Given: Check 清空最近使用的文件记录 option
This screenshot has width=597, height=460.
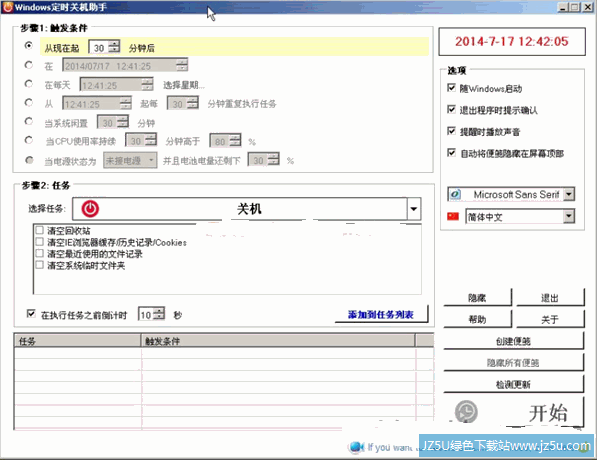Looking at the screenshot, I should (x=39, y=253).
